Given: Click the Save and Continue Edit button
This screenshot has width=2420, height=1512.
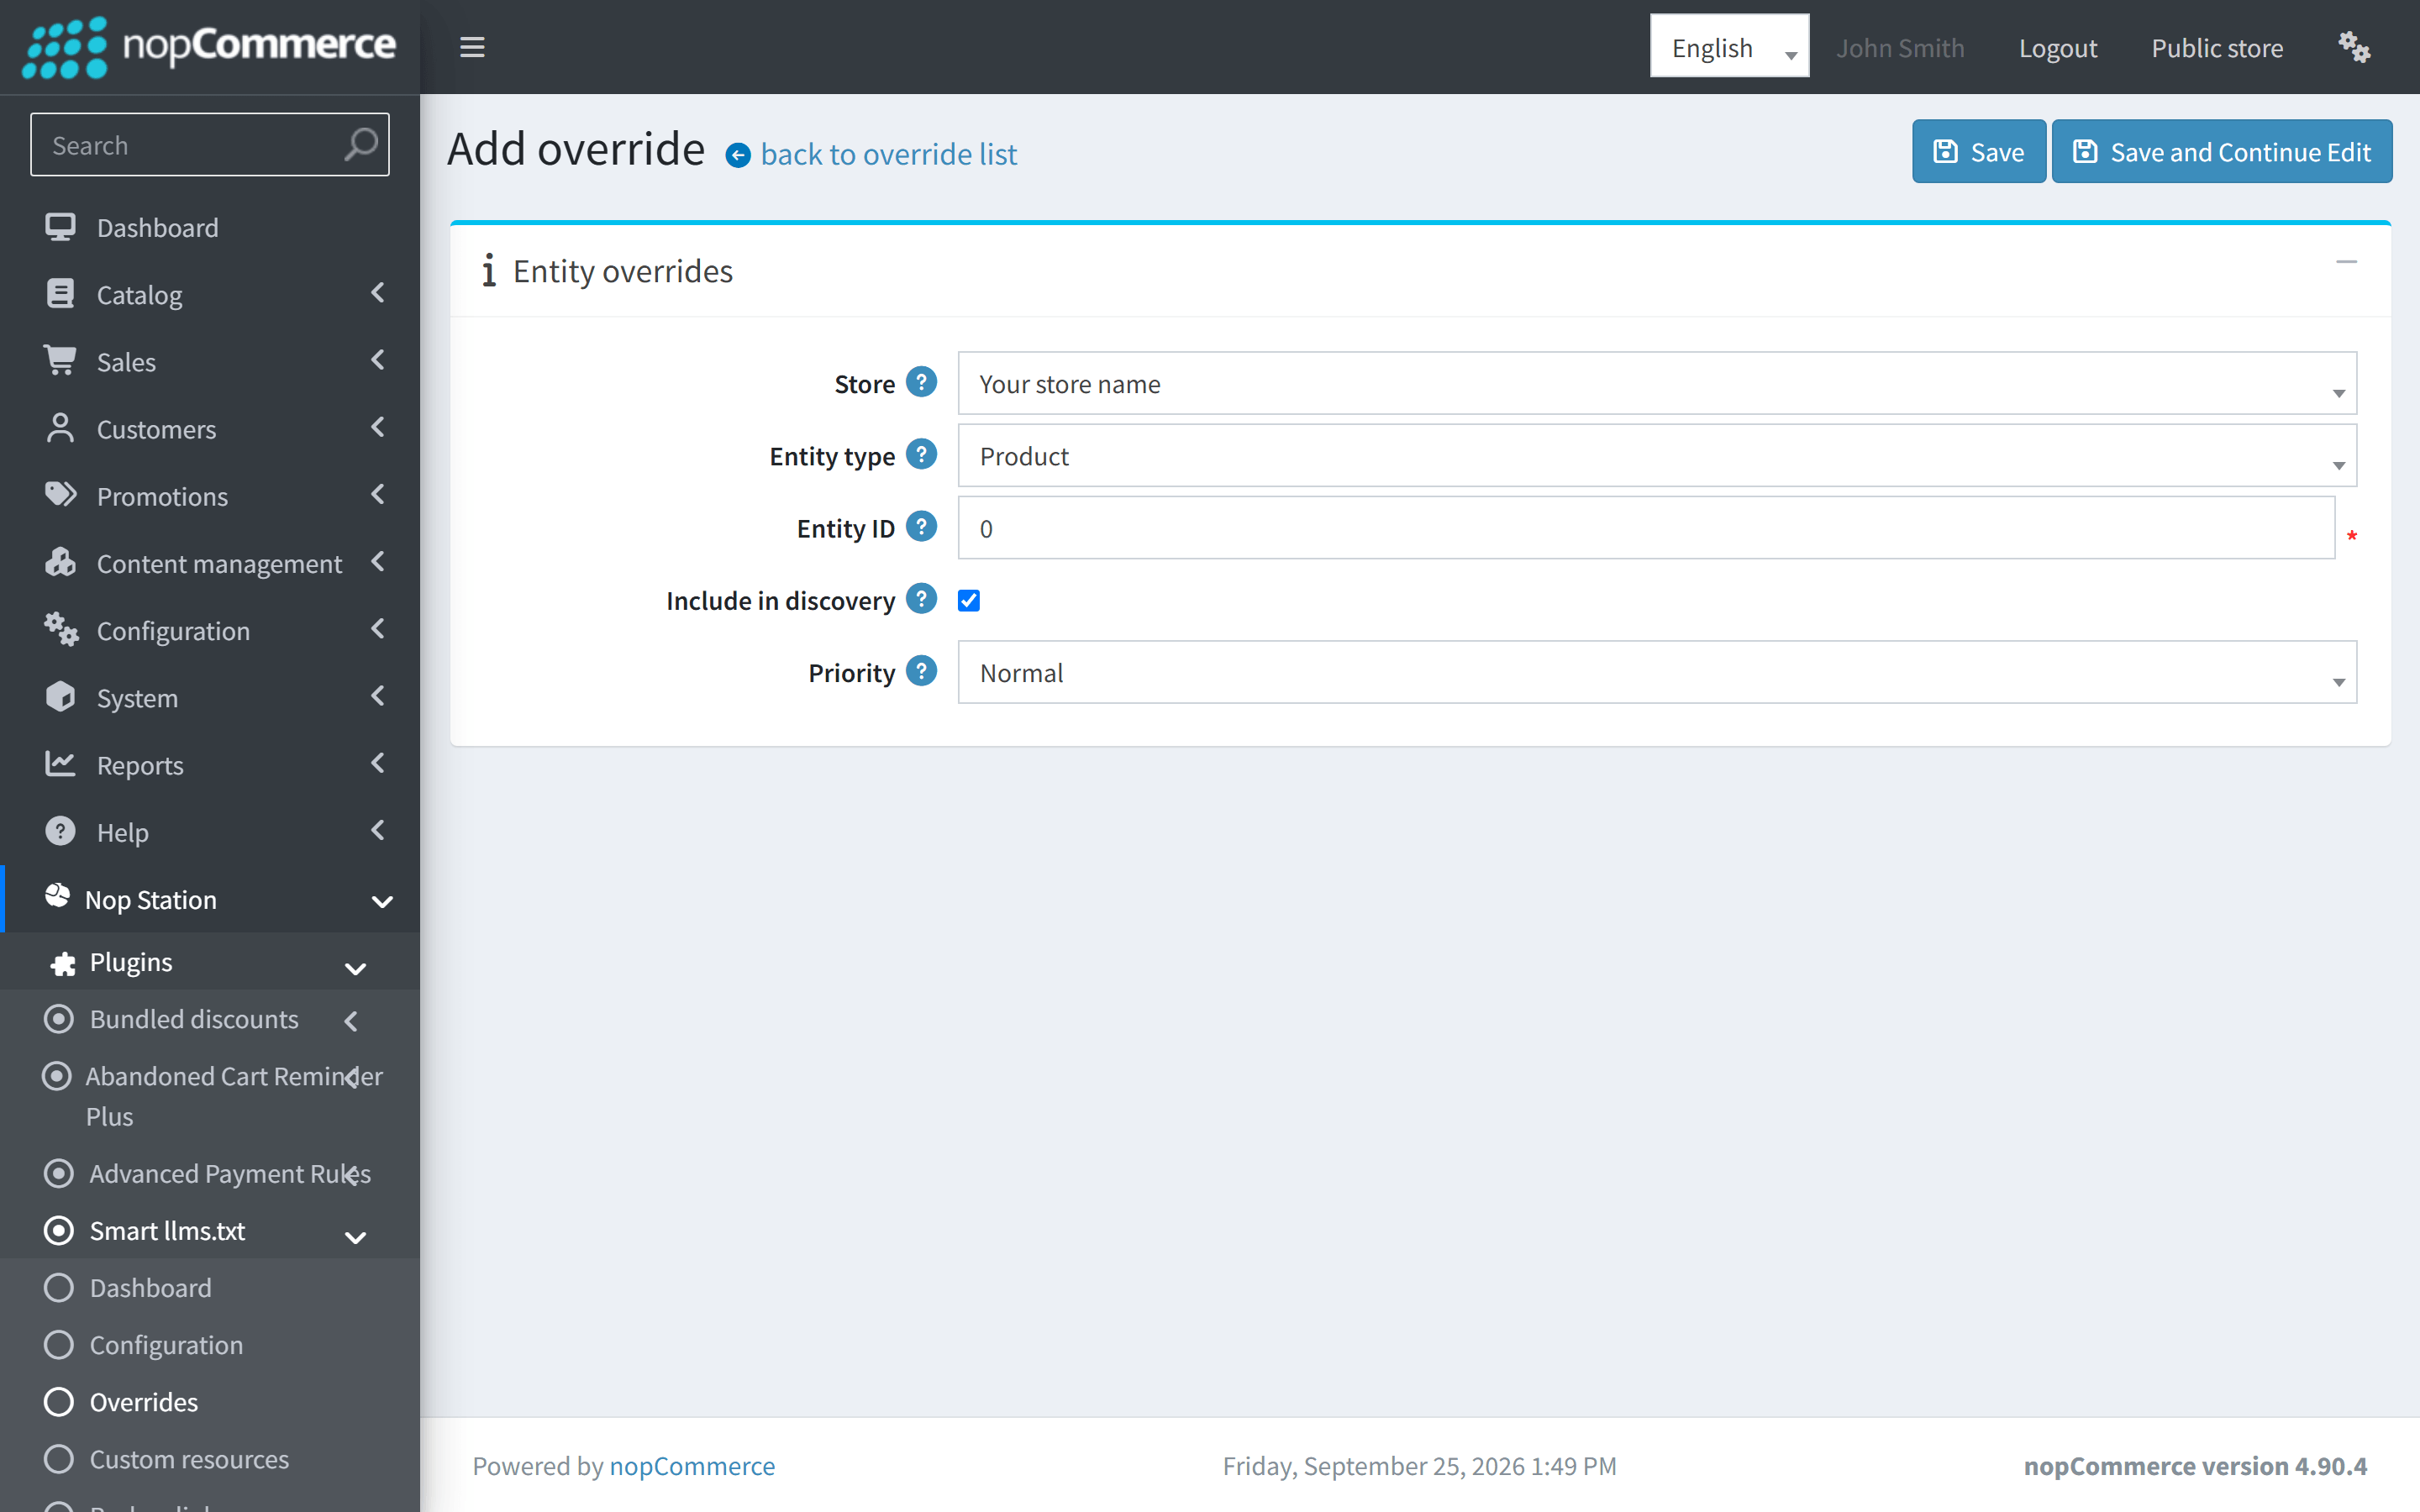Looking at the screenshot, I should 2221,152.
